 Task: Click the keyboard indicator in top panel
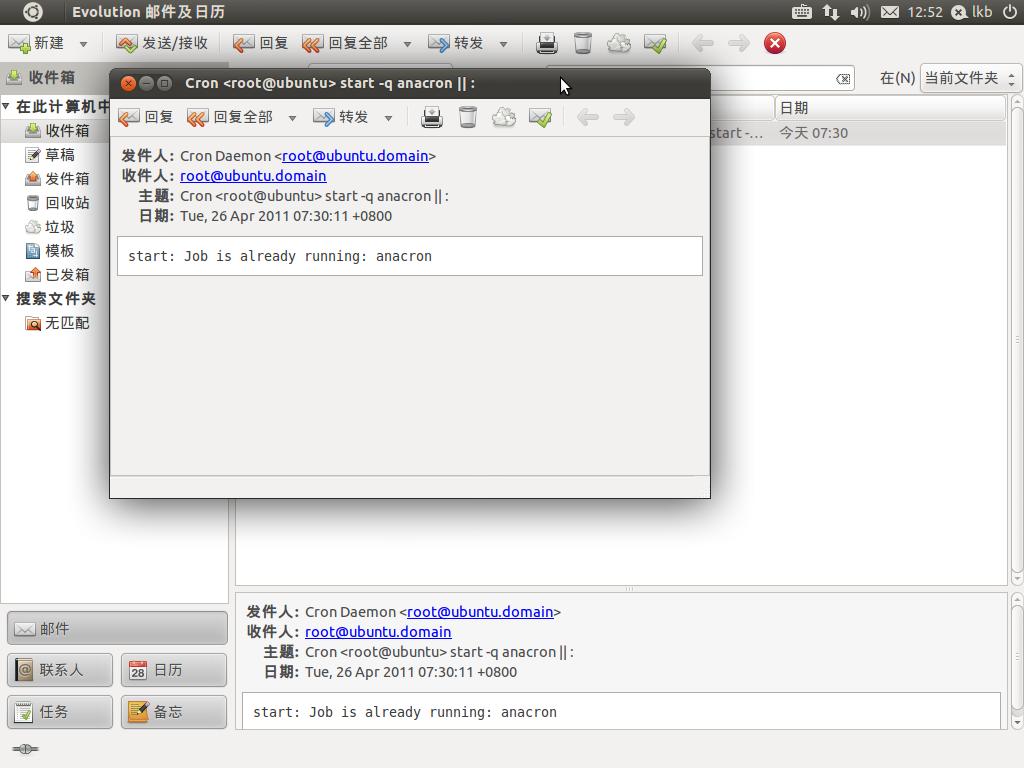(x=801, y=12)
